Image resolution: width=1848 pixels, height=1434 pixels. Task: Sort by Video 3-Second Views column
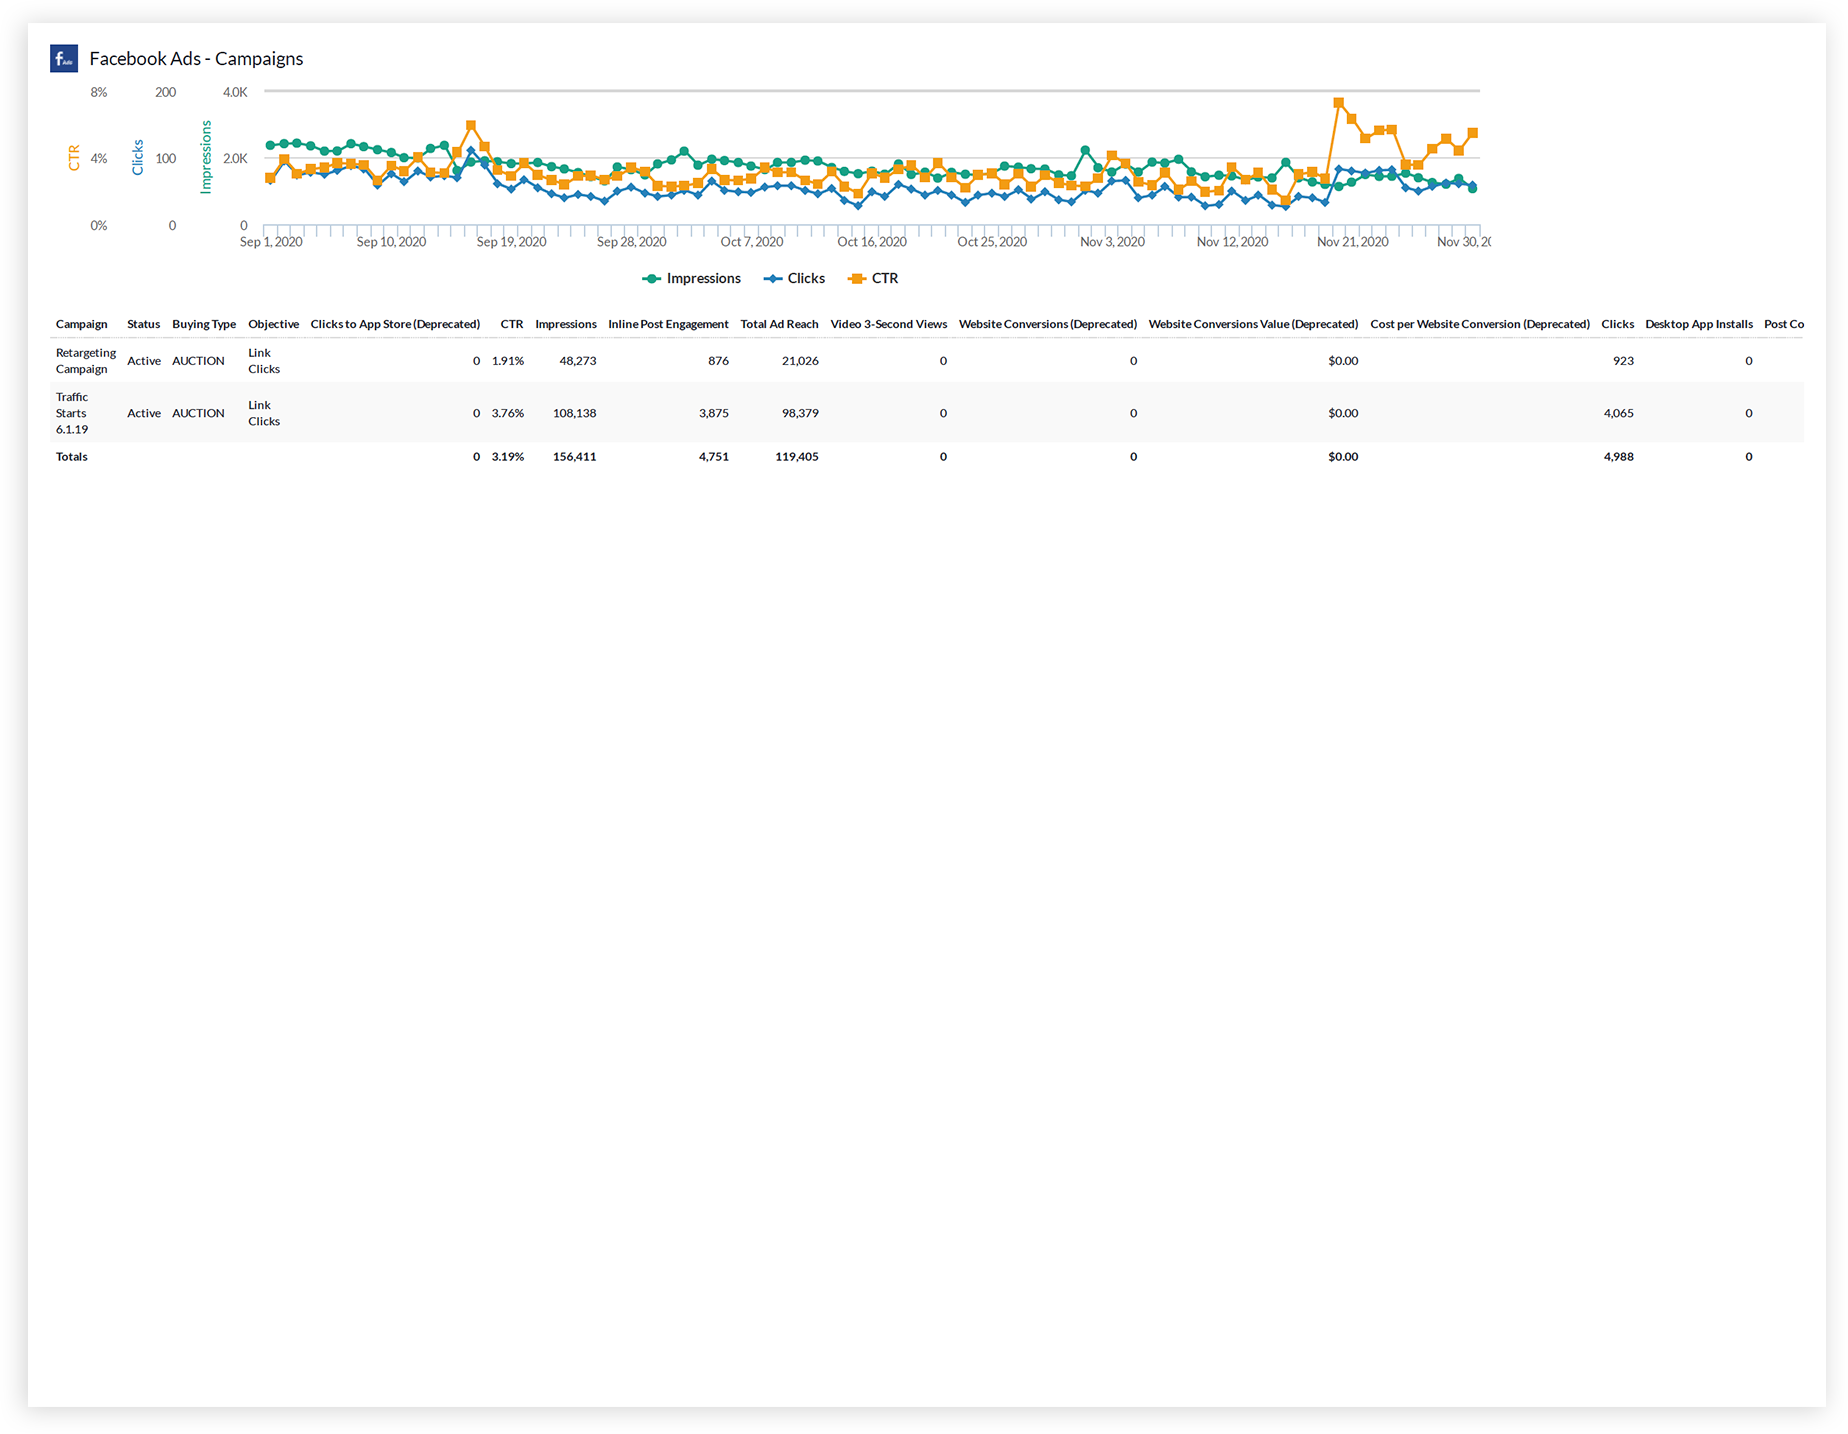(x=888, y=324)
